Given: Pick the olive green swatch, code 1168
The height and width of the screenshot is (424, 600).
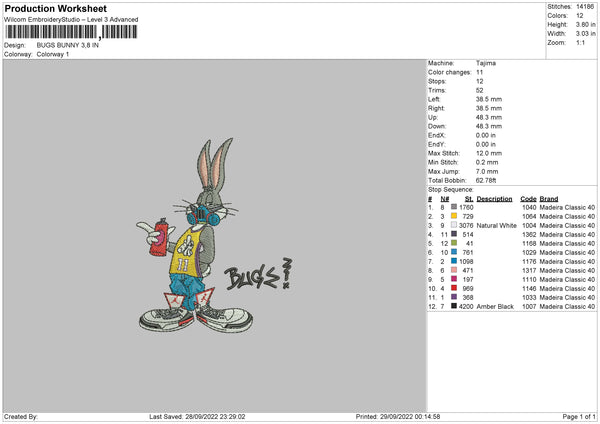Looking at the screenshot, I should pos(455,243).
